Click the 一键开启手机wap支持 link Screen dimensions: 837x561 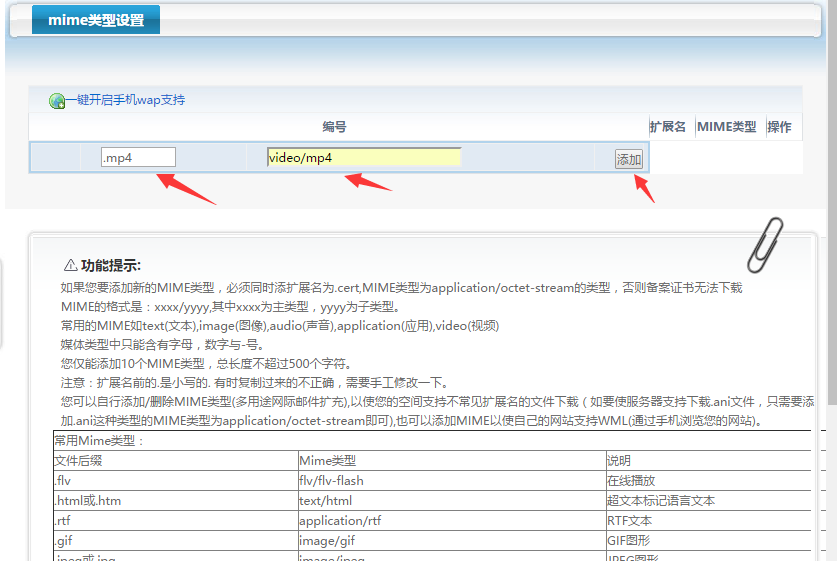126,100
